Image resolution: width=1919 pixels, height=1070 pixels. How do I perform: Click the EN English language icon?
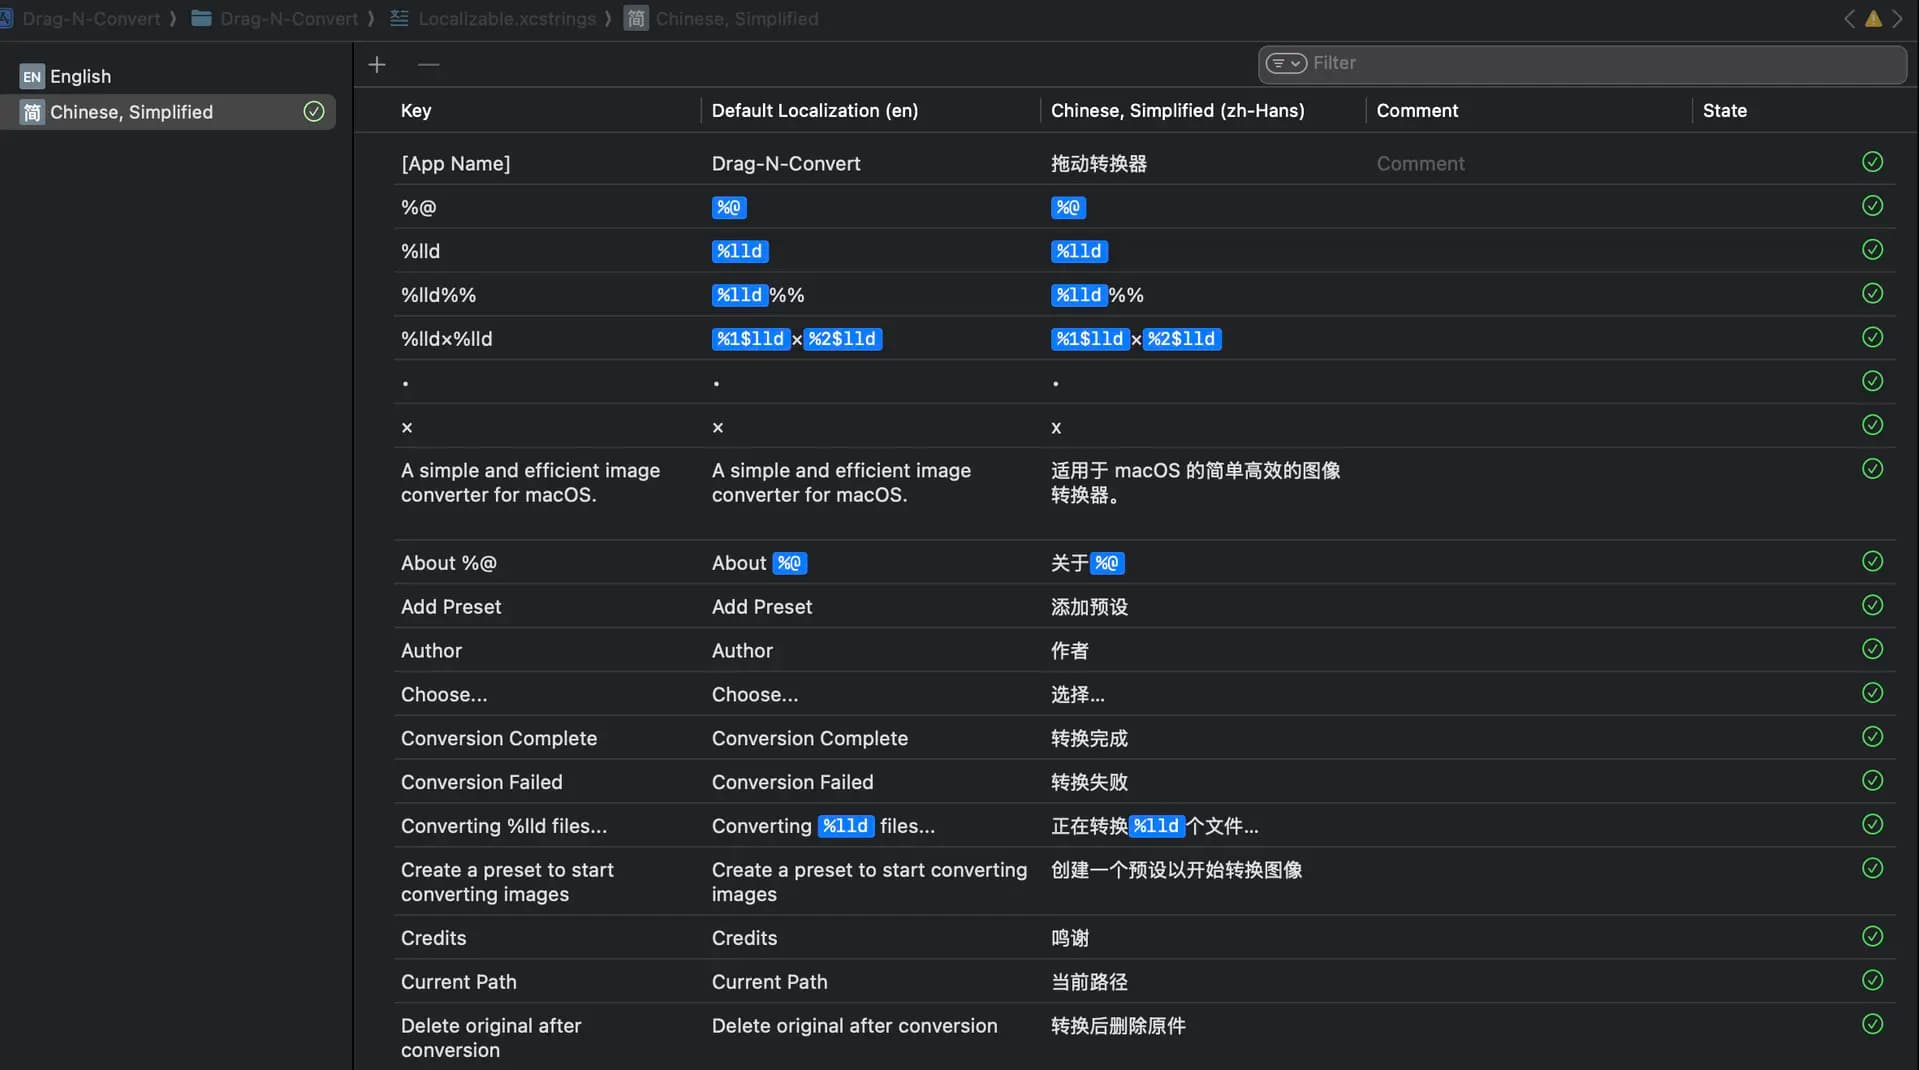[x=32, y=76]
